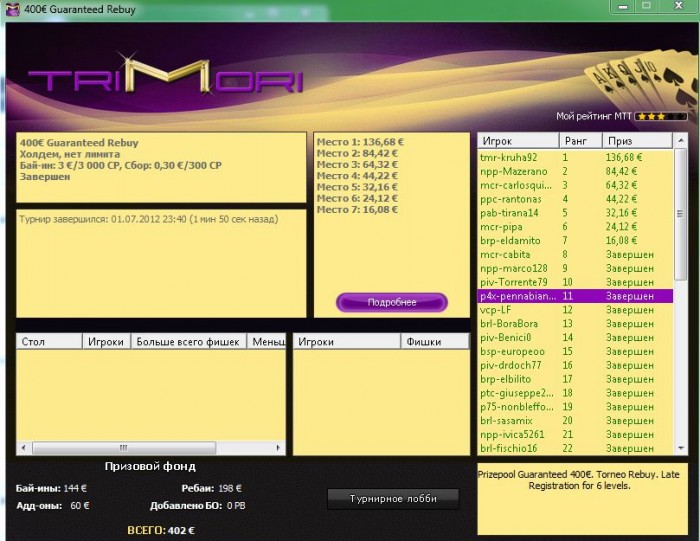The image size is (700, 541).
Task: Click the Подробнее button
Action: 392,302
